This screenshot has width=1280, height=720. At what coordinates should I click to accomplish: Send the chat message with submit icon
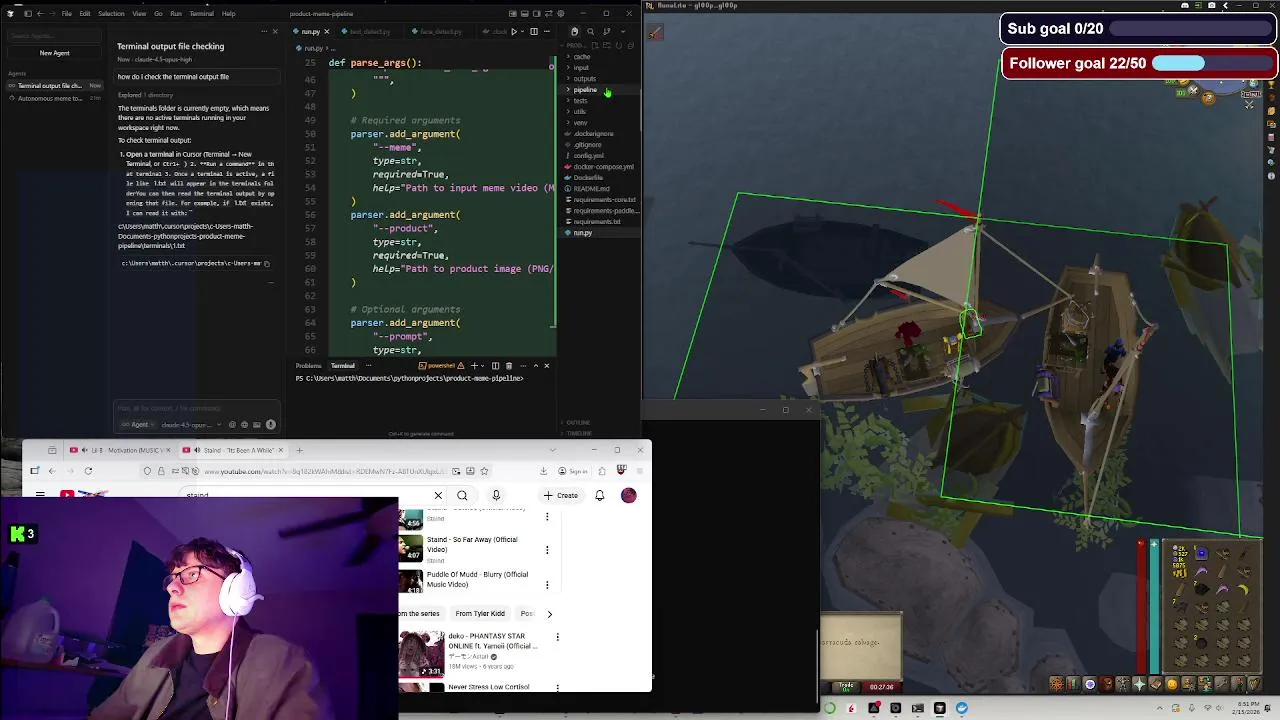[270, 425]
